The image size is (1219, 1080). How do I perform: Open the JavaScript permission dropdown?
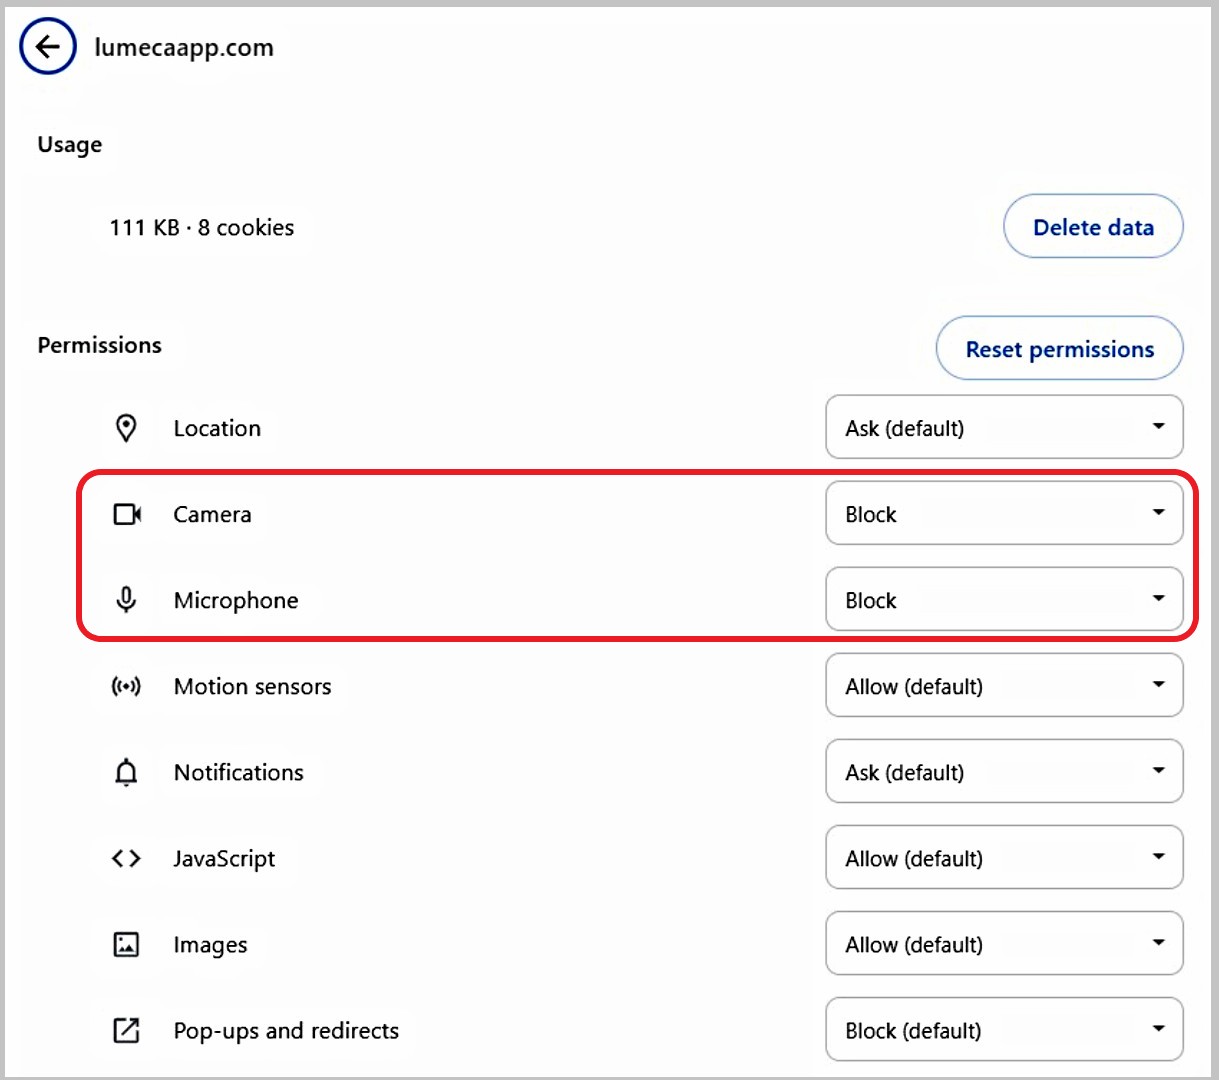pos(1003,858)
